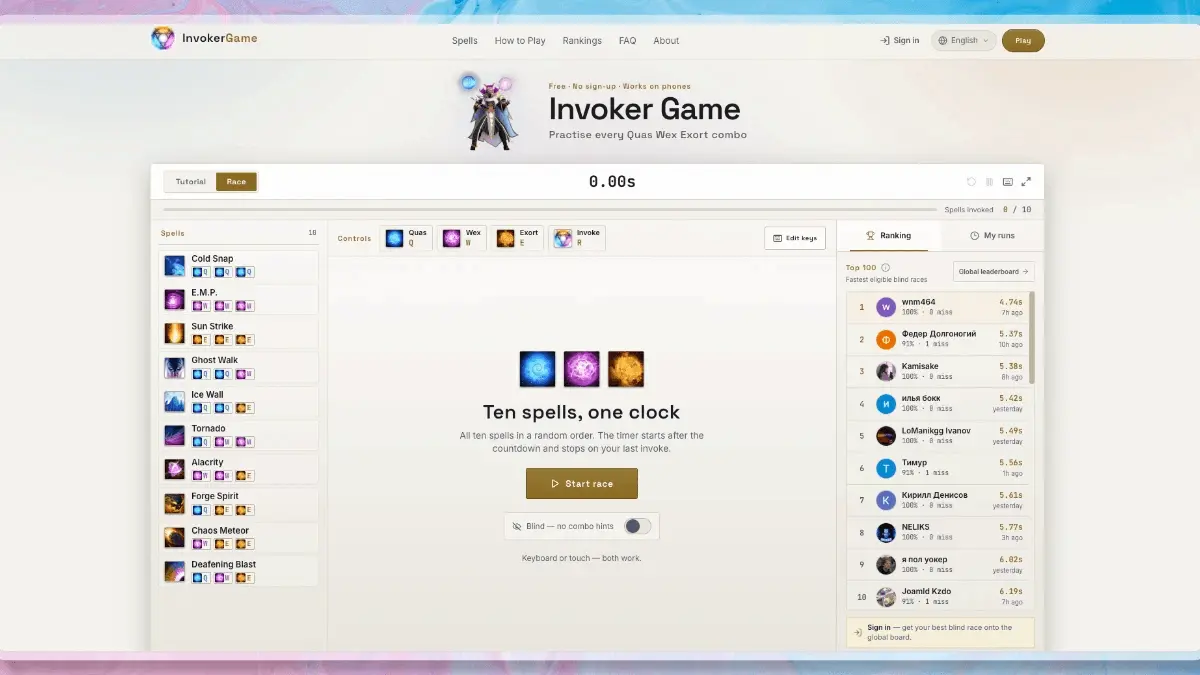This screenshot has width=1200, height=675.
Task: Click the E.M.P. spell icon
Action: point(174,299)
